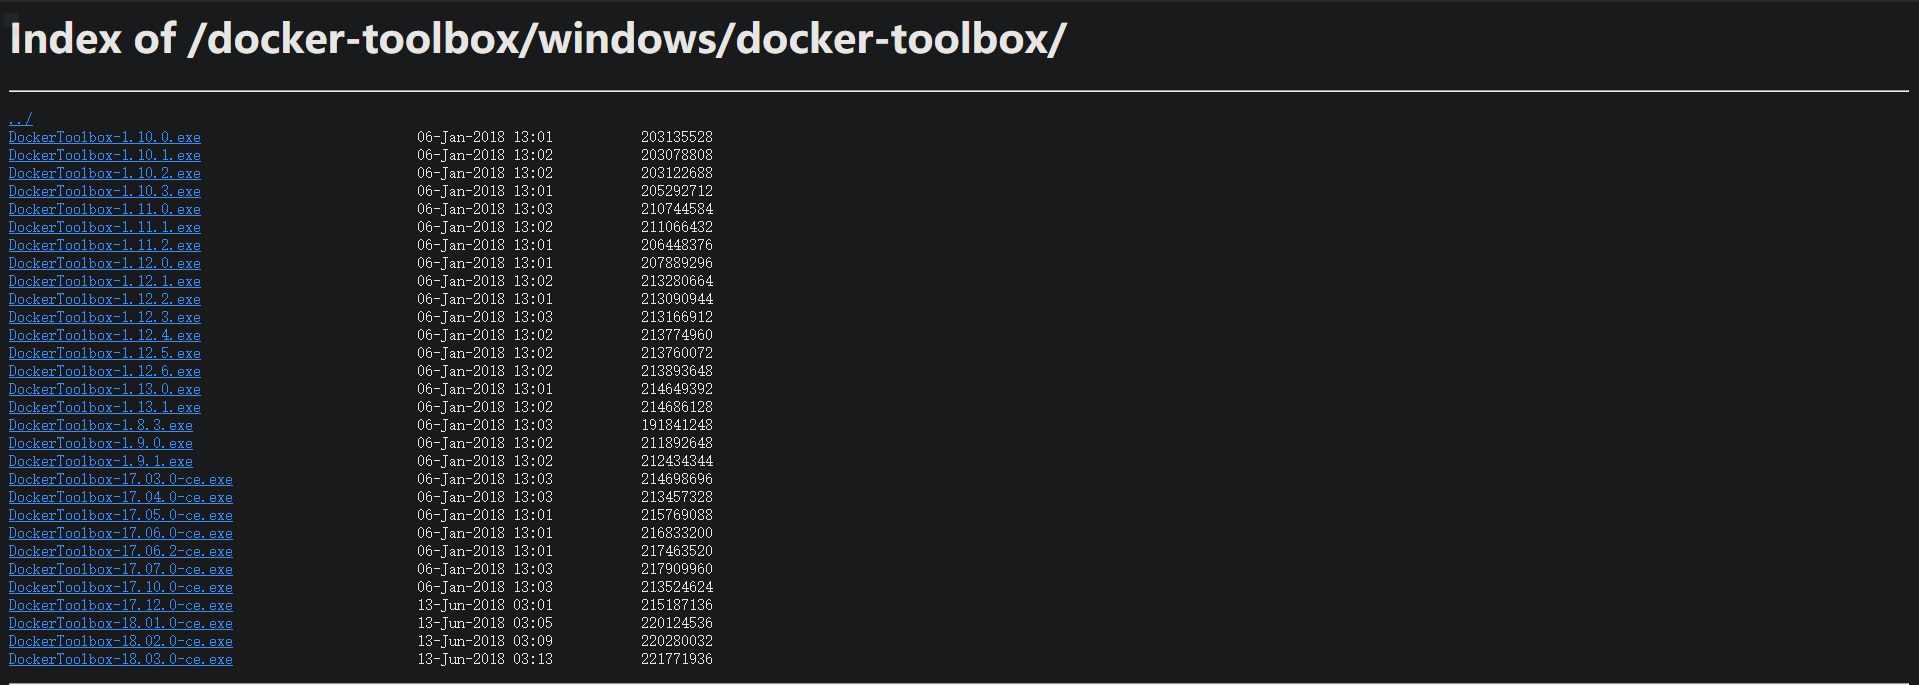Select the DockerToolbox-17.05.0-ce.exe link

click(x=121, y=515)
